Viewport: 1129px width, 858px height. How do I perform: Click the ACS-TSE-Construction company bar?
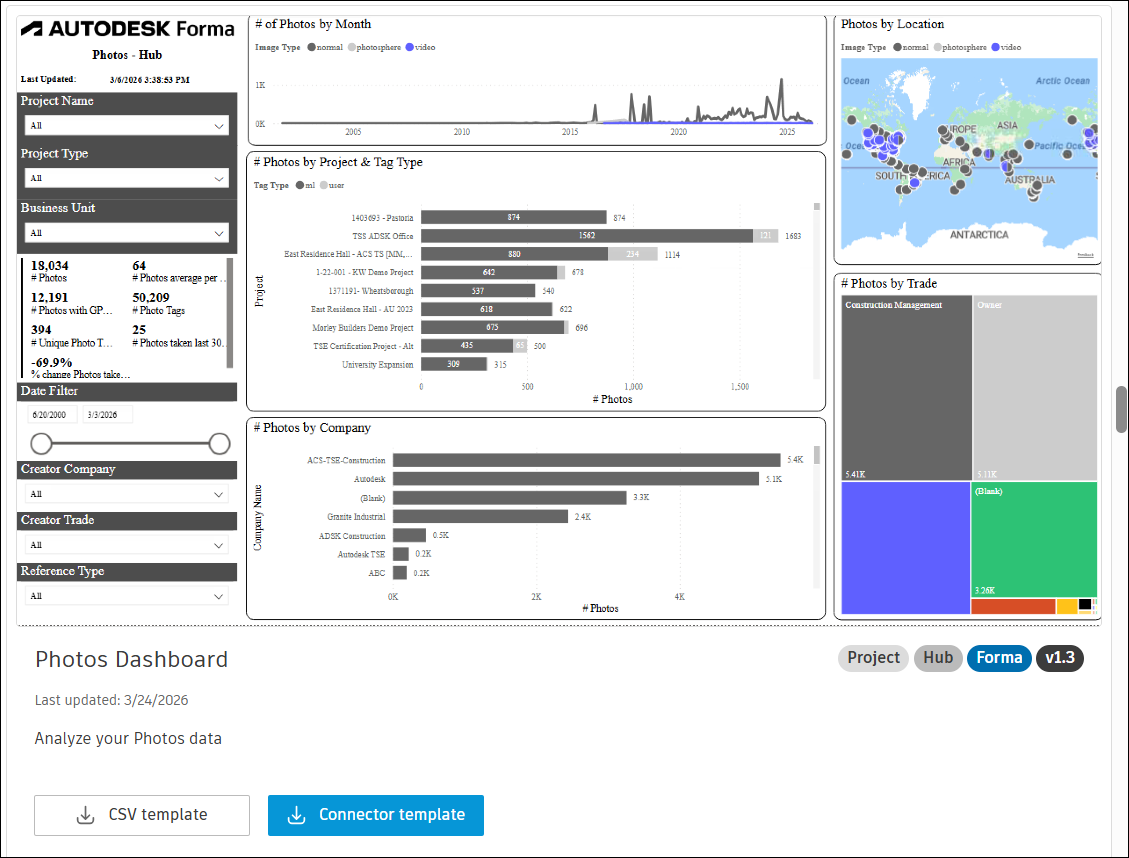586,460
